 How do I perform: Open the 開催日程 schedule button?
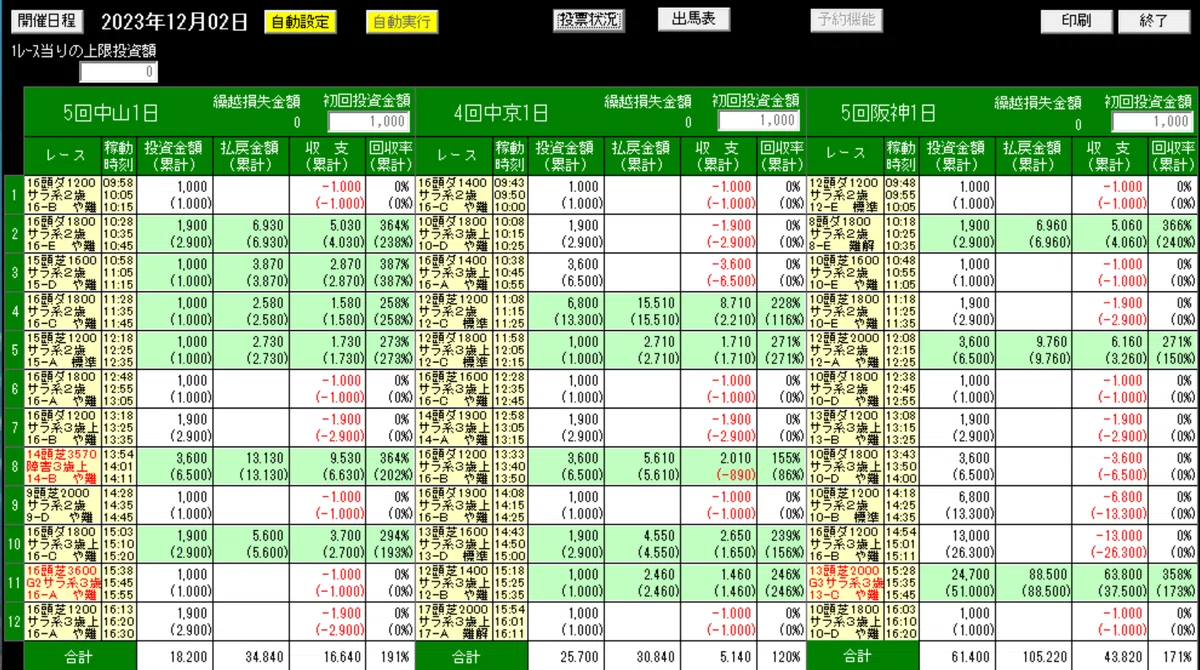coord(49,21)
